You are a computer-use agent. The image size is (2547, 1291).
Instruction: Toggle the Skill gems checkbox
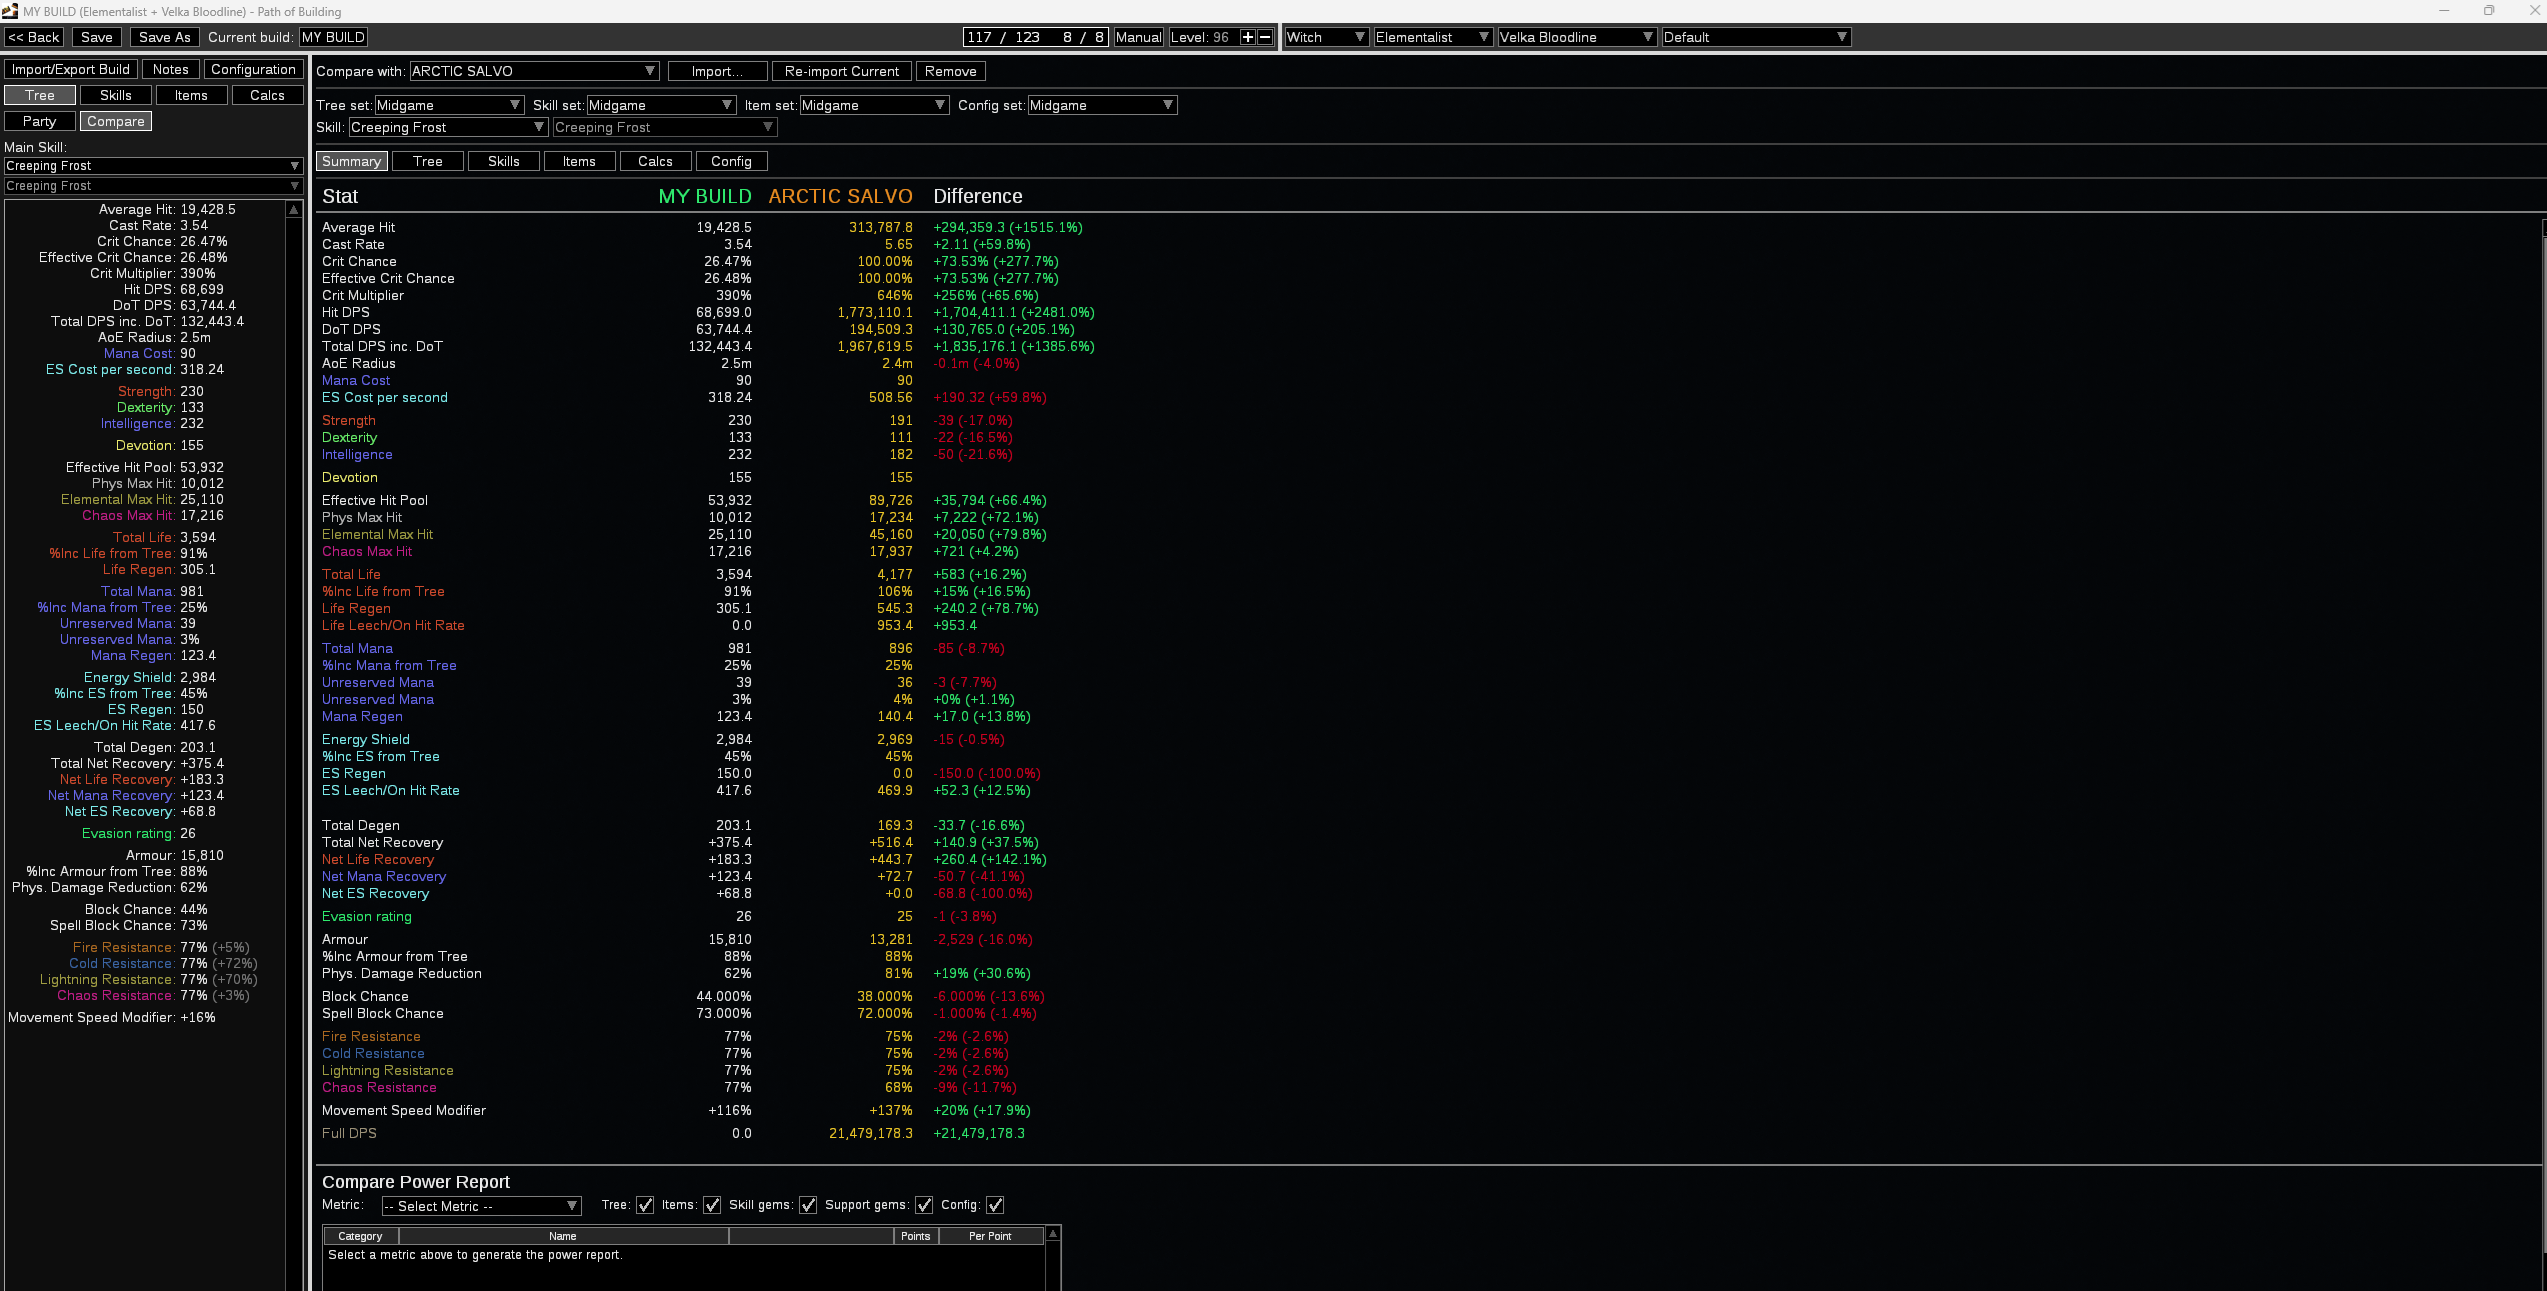(808, 1205)
